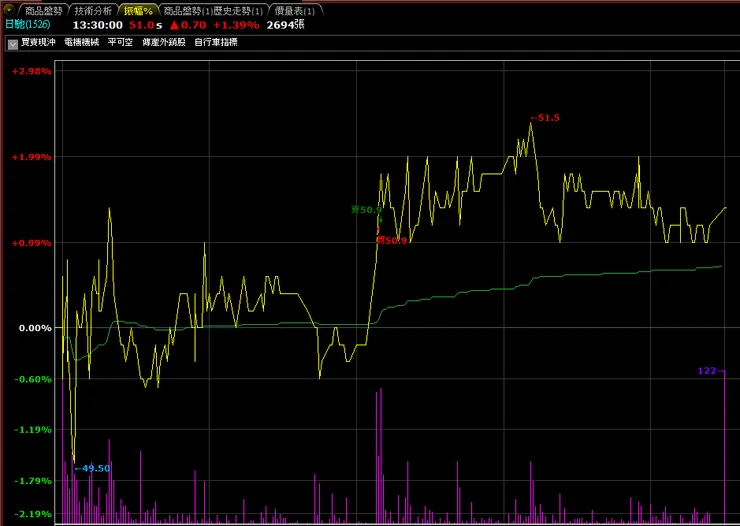Click the -1.79% axis label
This screenshot has width=740, height=526.
[x=33, y=481]
